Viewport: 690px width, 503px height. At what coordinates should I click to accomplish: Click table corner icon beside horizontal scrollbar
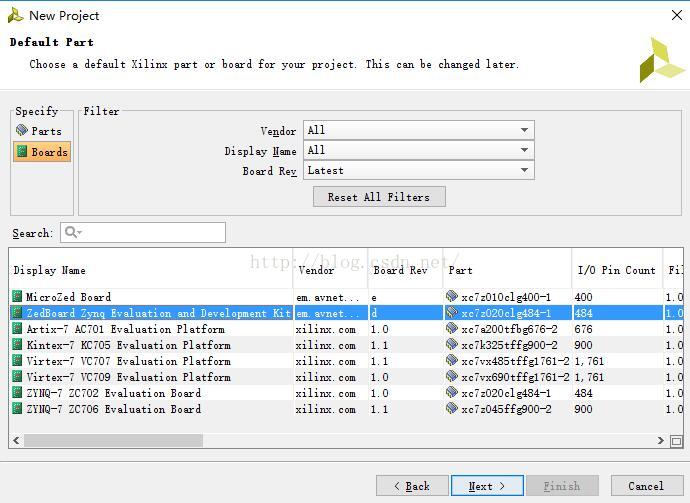676,441
